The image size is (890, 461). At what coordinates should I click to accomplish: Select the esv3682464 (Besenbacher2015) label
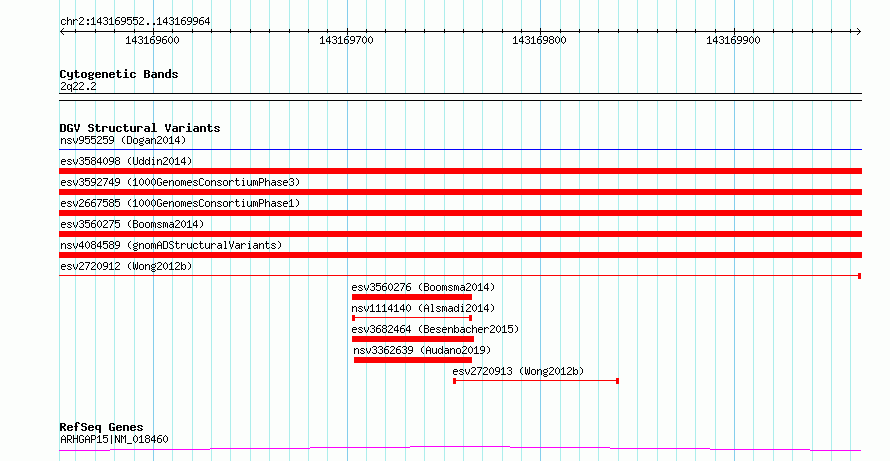pos(435,329)
